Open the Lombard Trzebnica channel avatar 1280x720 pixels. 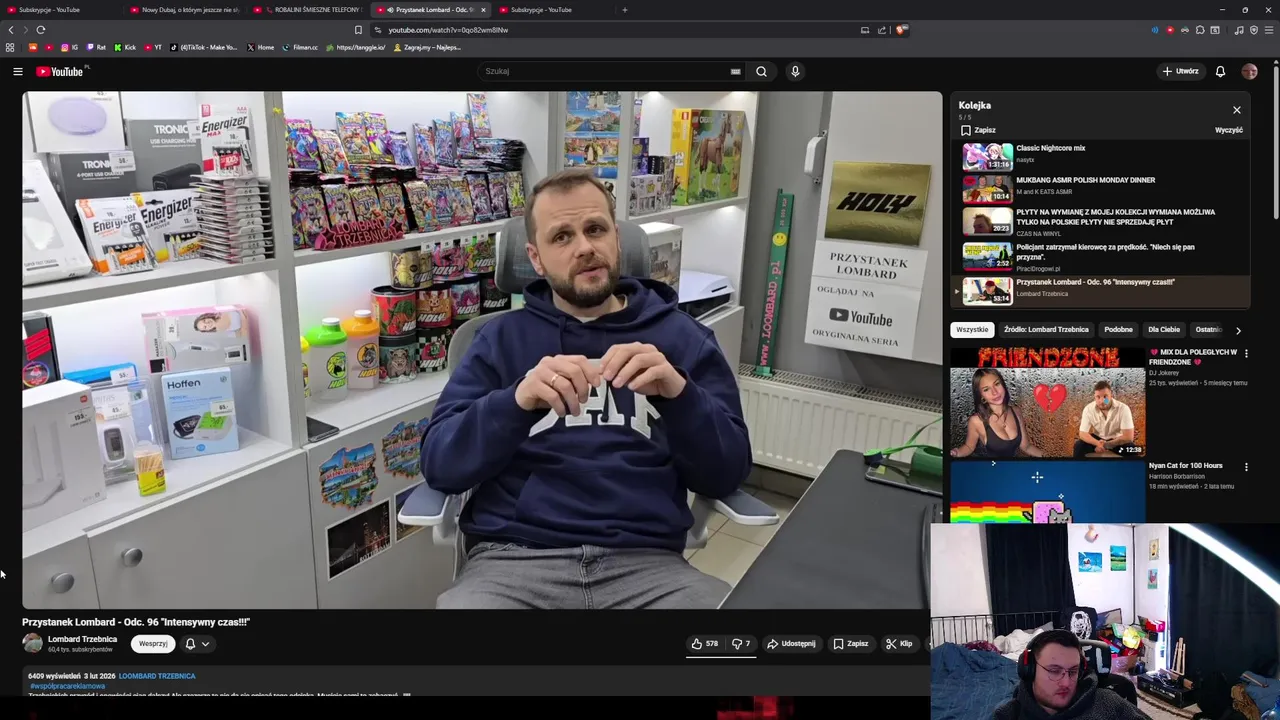[x=33, y=643]
